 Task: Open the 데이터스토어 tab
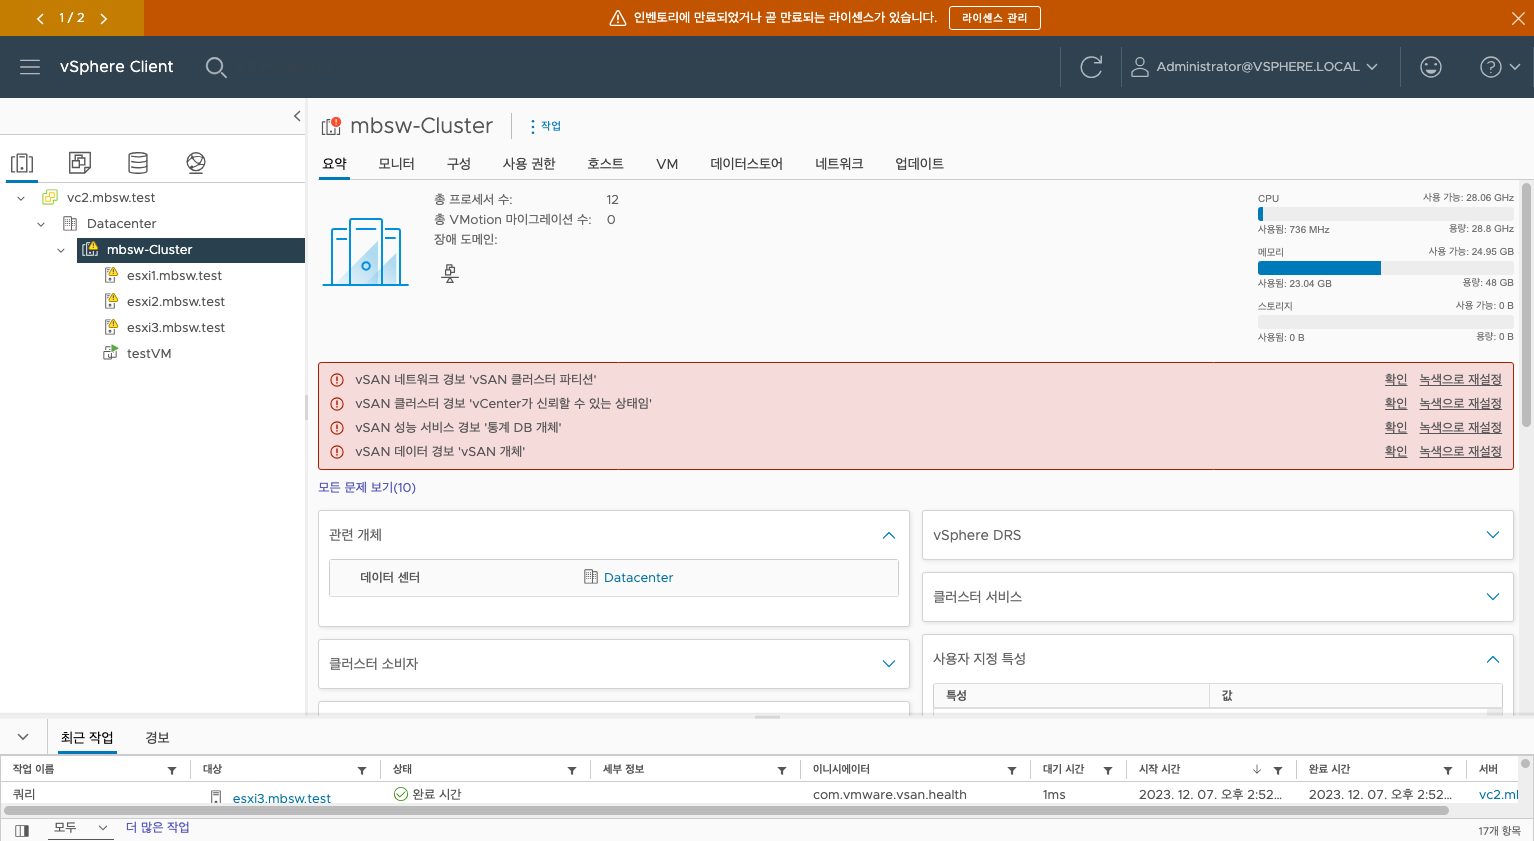coord(746,164)
